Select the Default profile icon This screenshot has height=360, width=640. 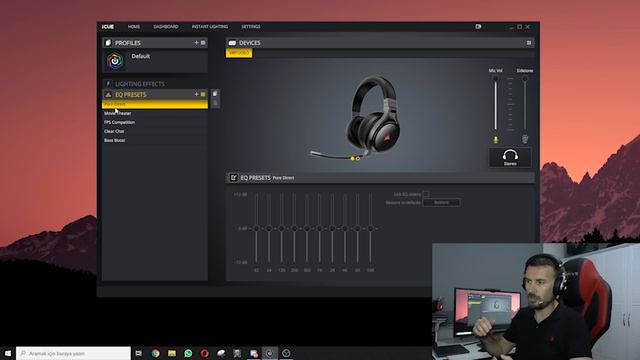tap(115, 61)
